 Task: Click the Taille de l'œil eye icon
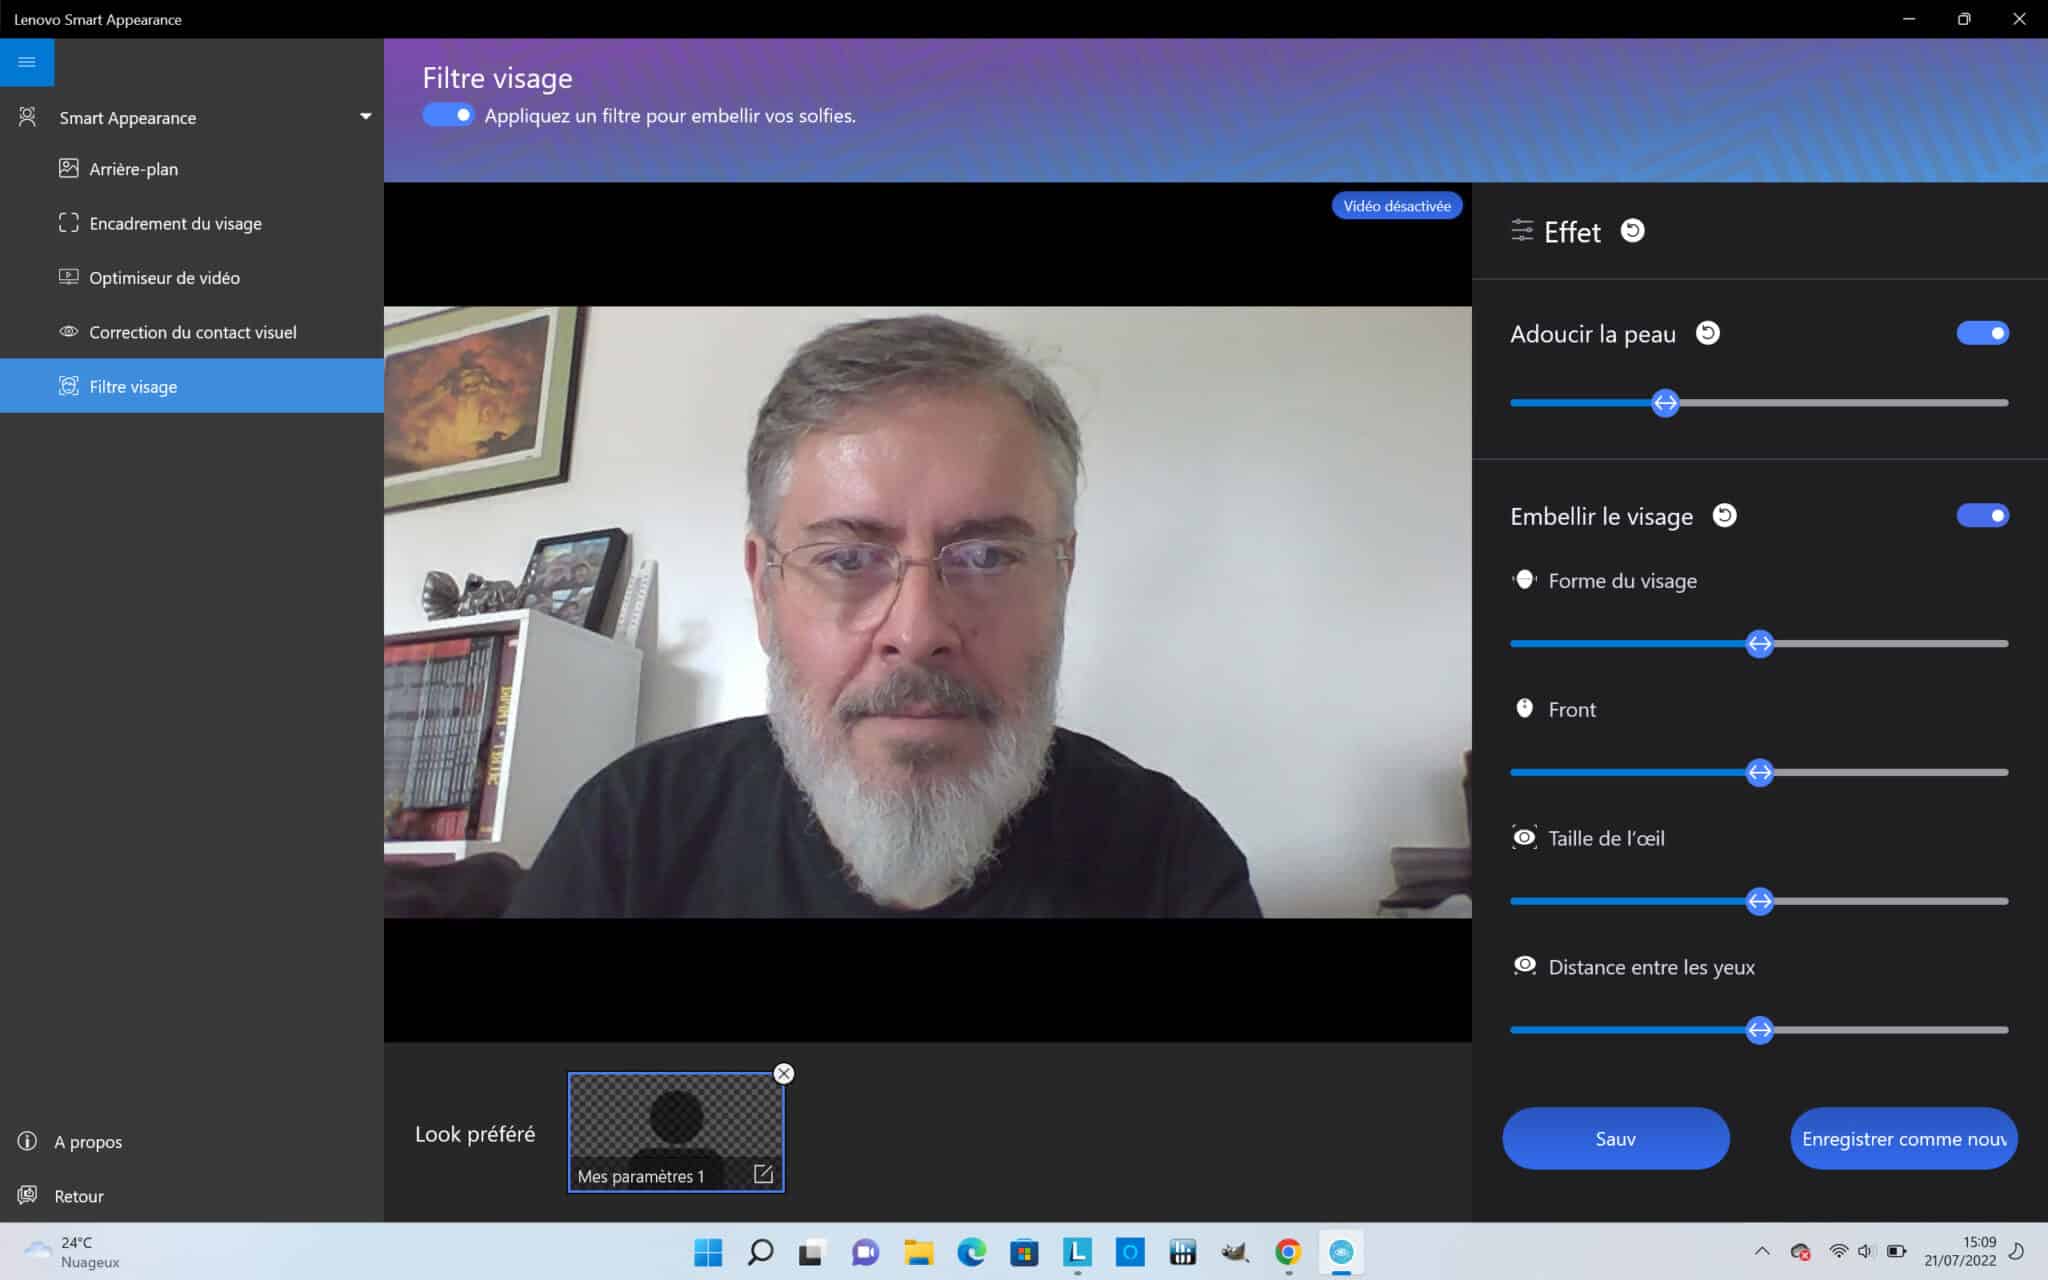(1524, 837)
